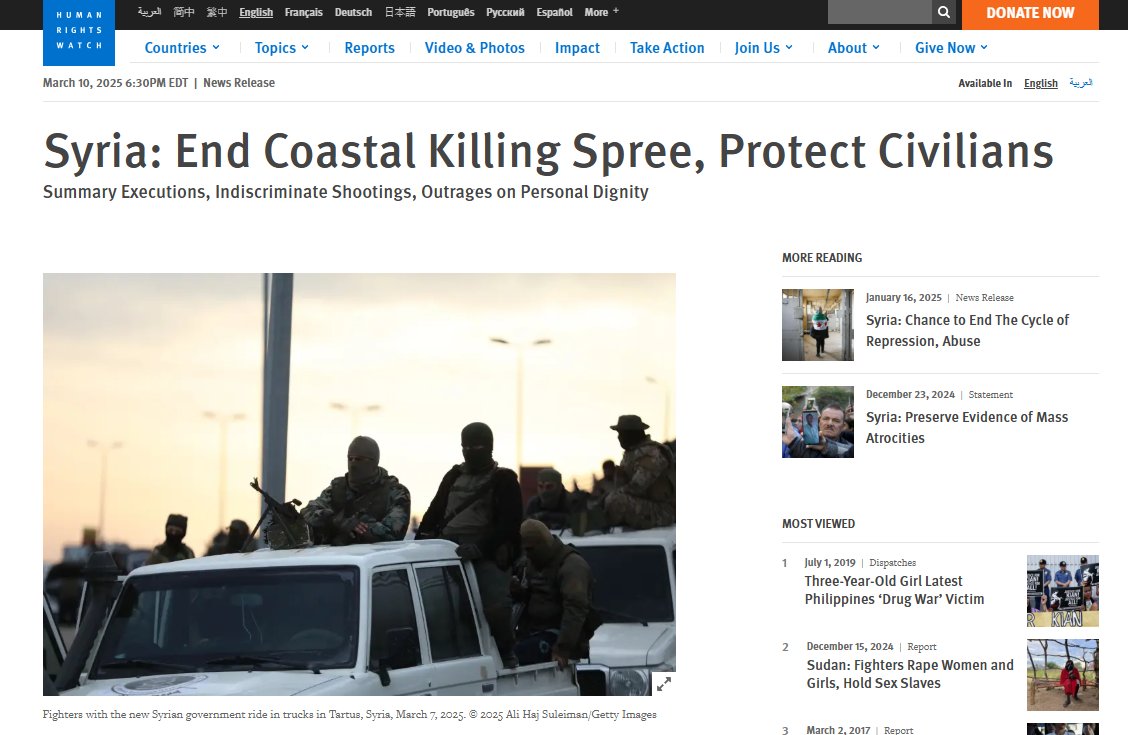
Task: Switch language to Japanese
Action: 400,12
